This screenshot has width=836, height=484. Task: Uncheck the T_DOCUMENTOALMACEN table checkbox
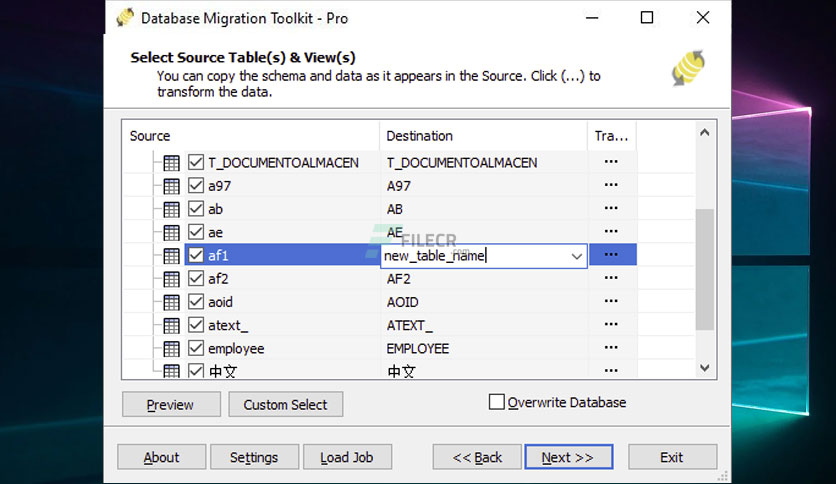click(x=196, y=162)
